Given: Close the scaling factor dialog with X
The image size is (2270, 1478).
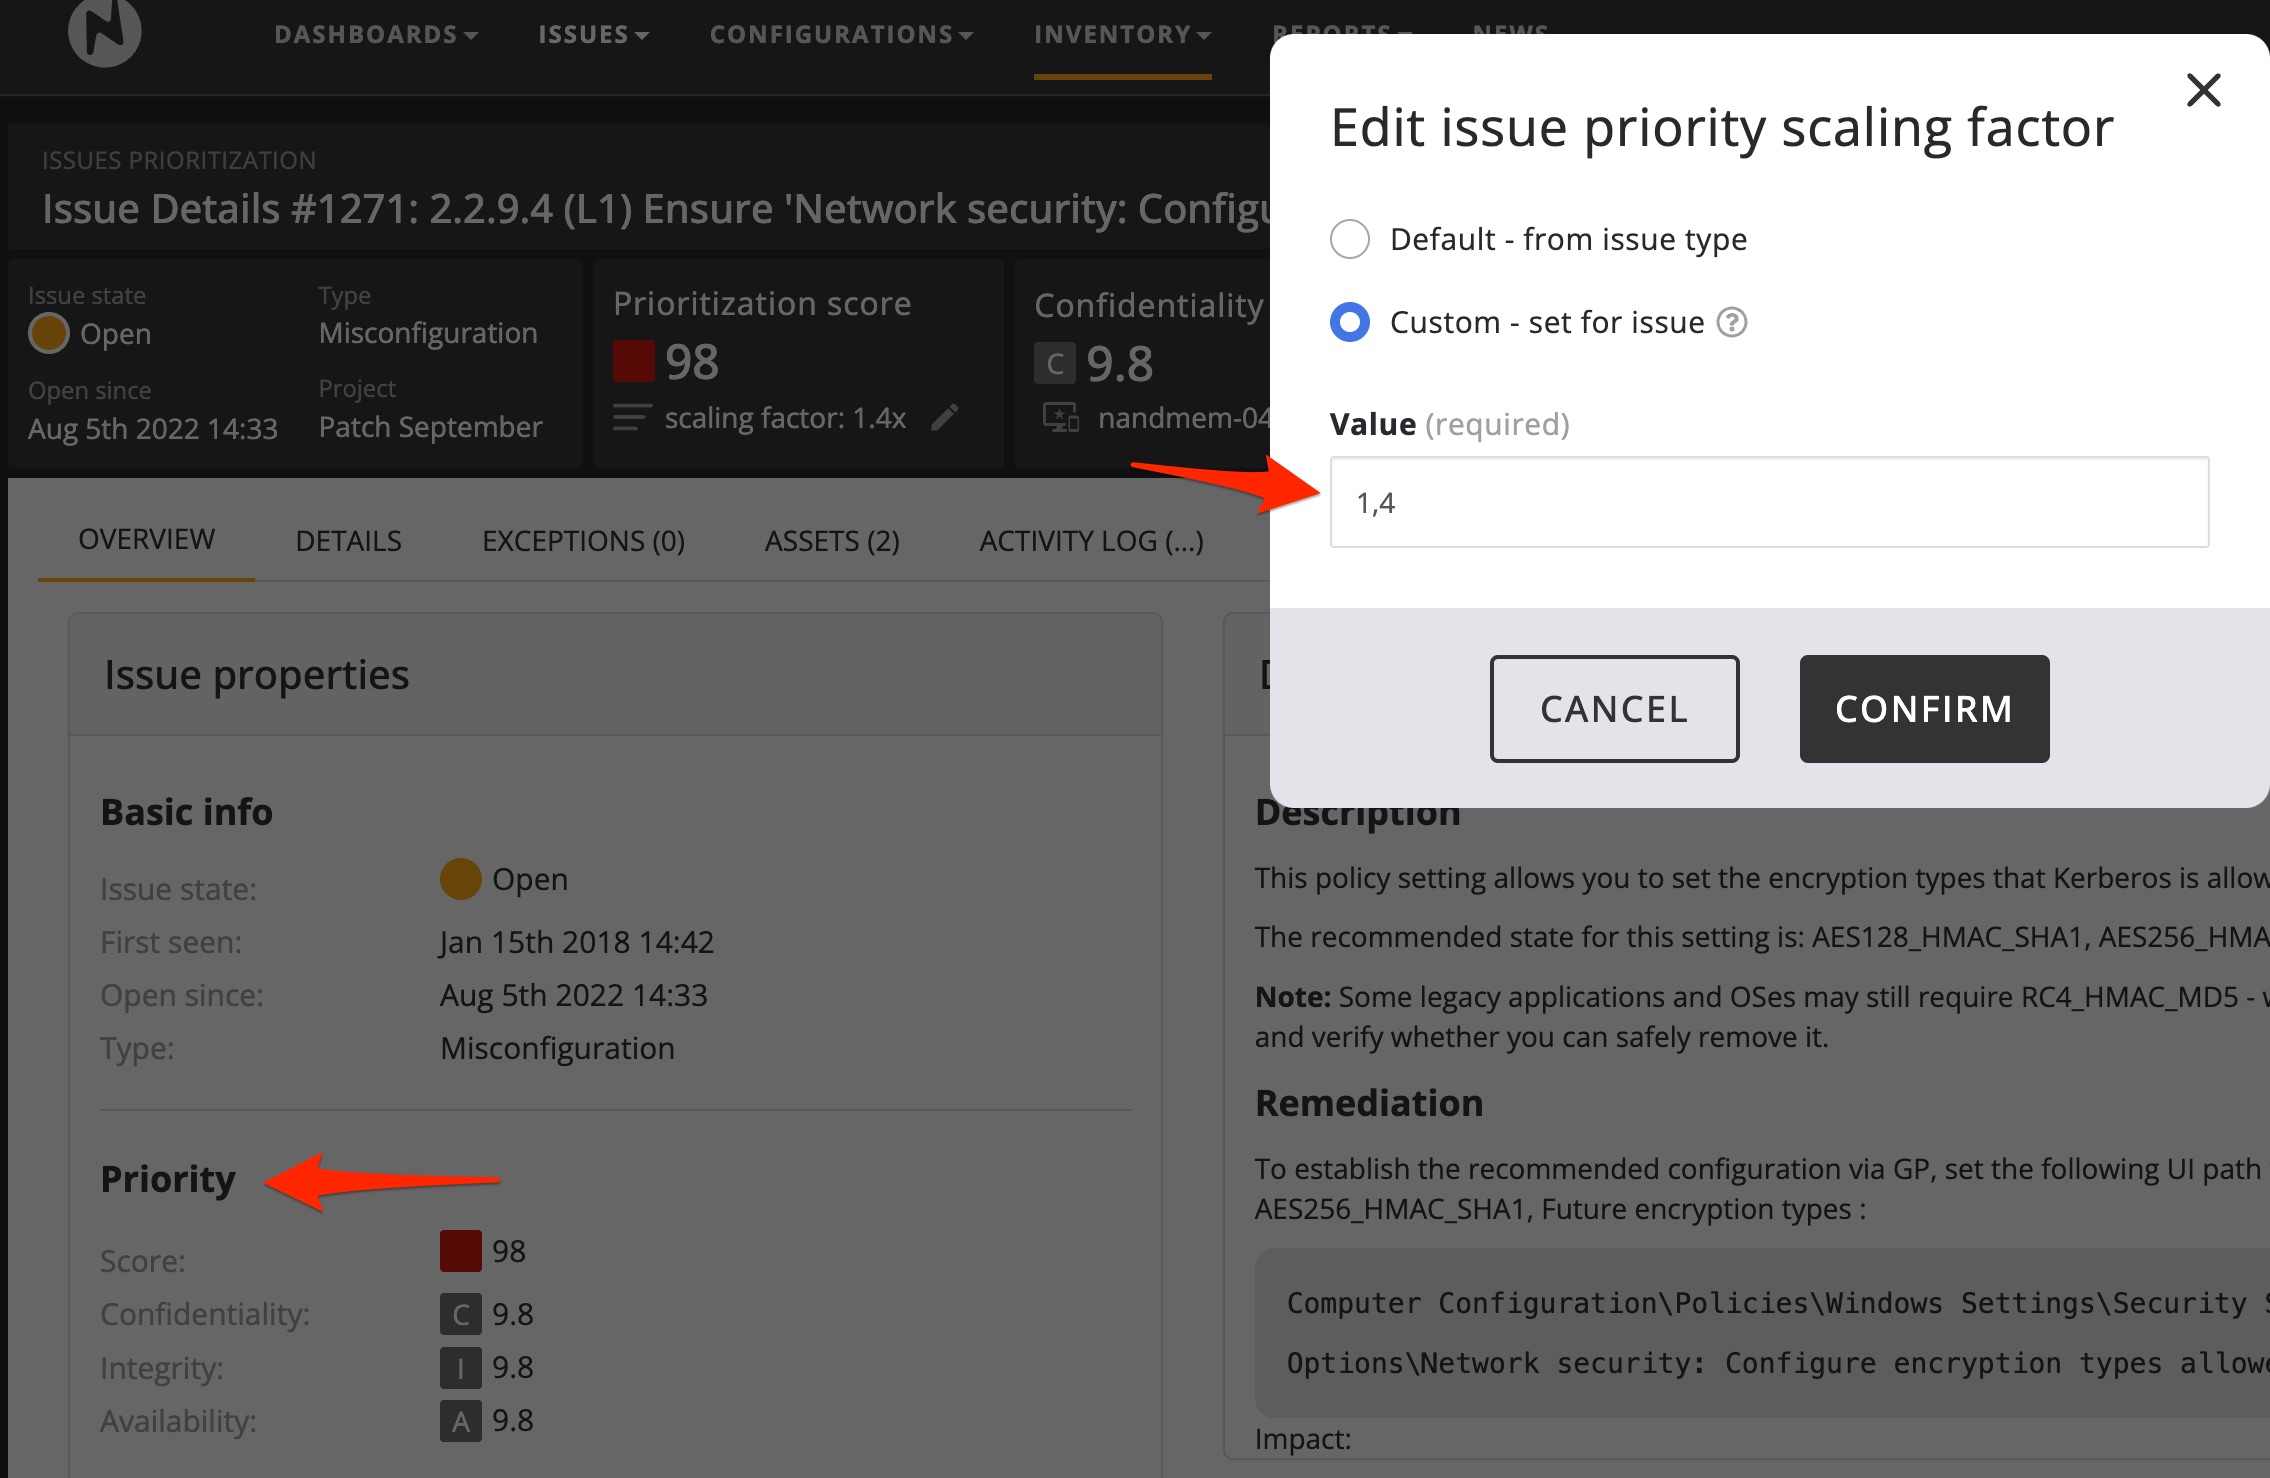Looking at the screenshot, I should coord(2203,91).
